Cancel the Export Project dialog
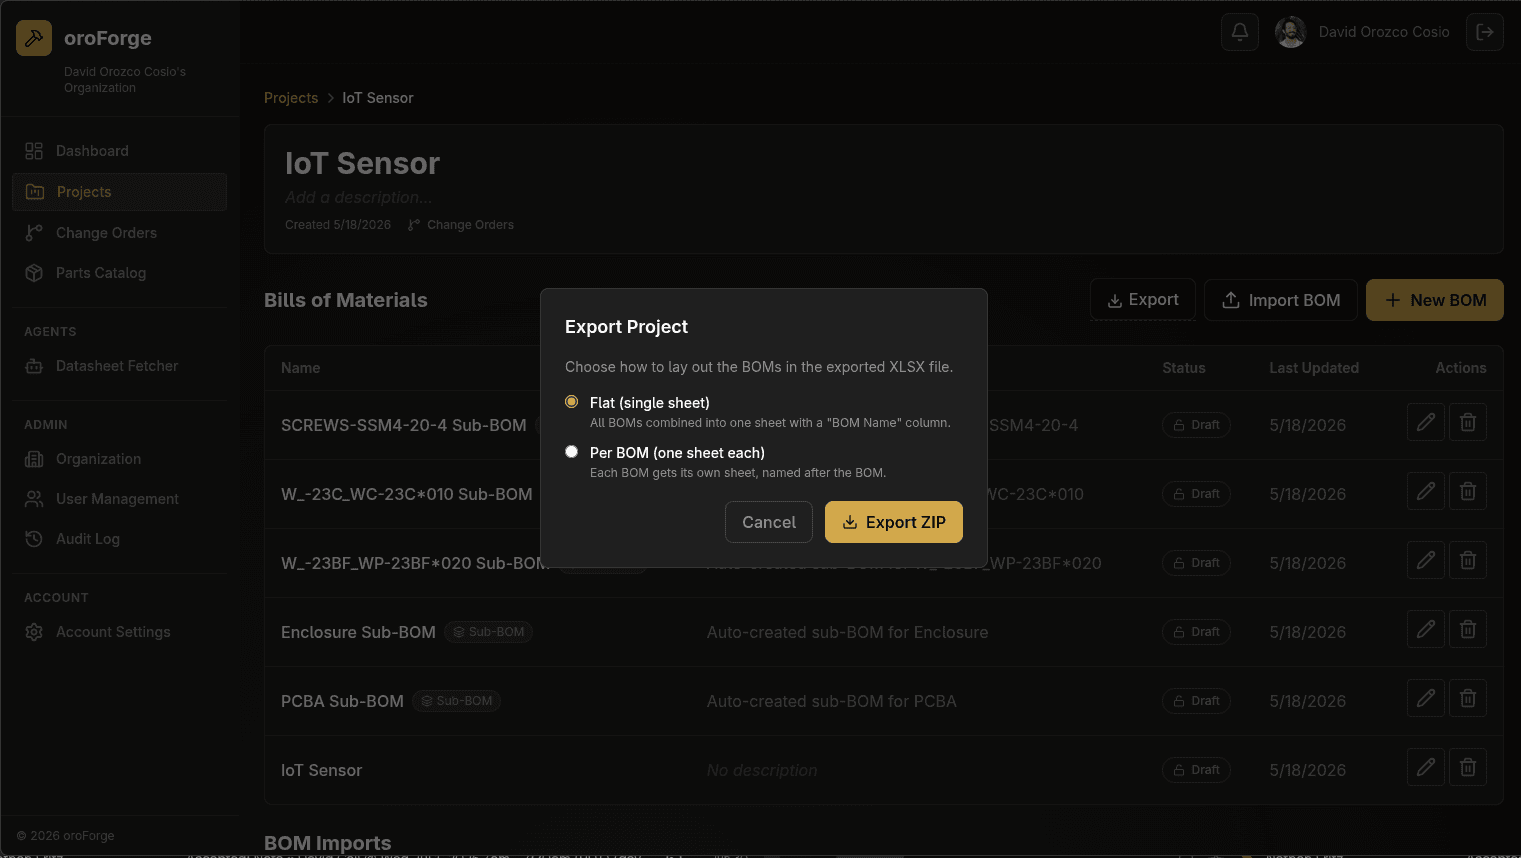Viewport: 1521px width, 858px height. pos(769,522)
